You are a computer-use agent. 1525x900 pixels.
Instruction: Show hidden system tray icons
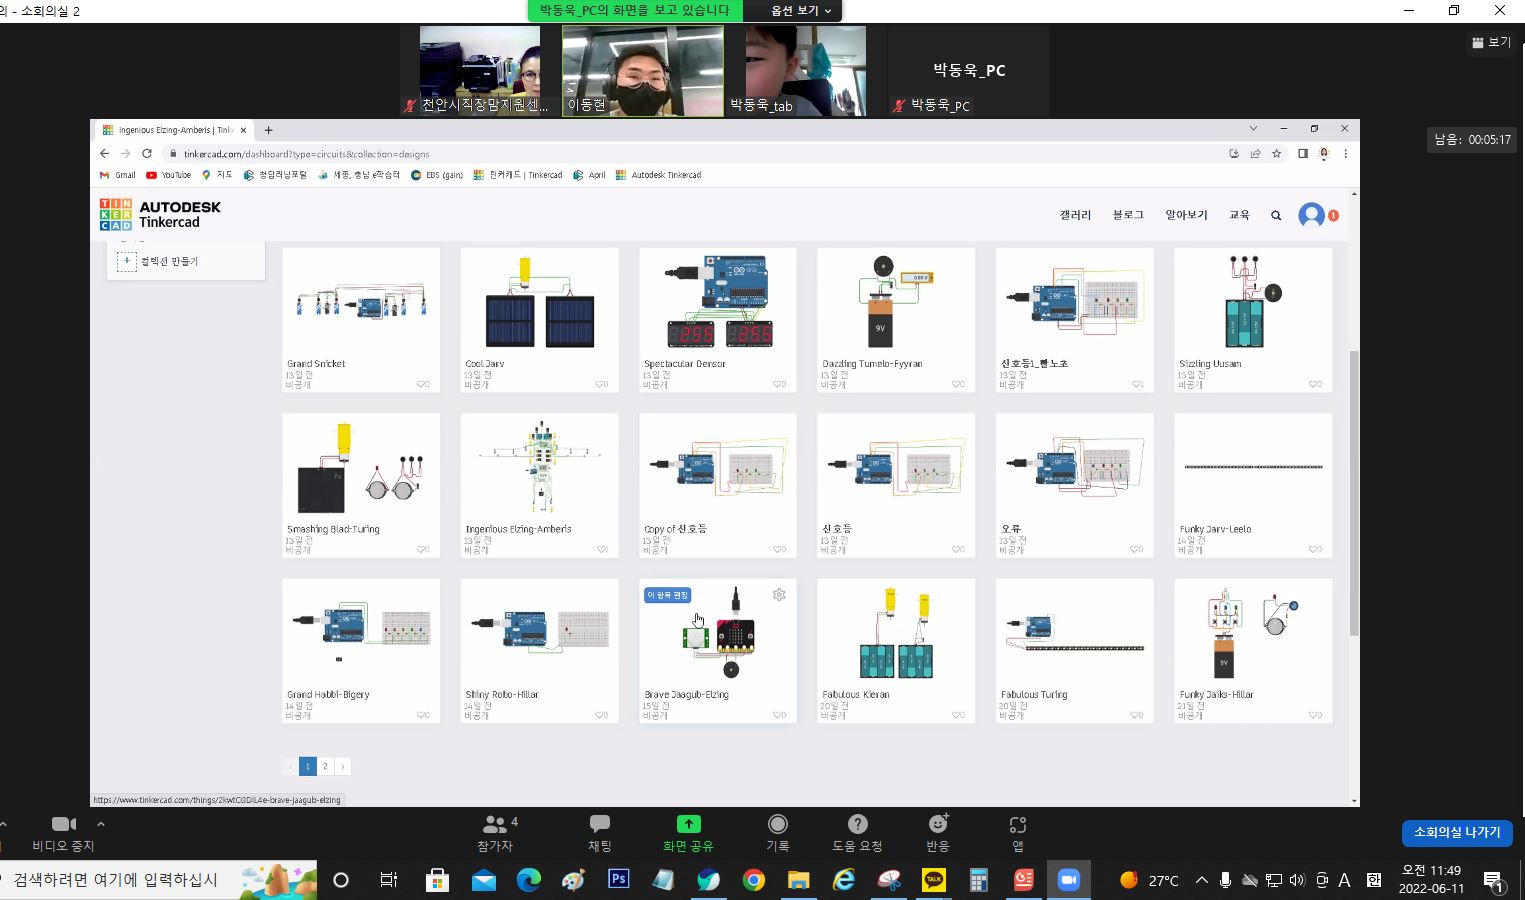pyautogui.click(x=1201, y=880)
